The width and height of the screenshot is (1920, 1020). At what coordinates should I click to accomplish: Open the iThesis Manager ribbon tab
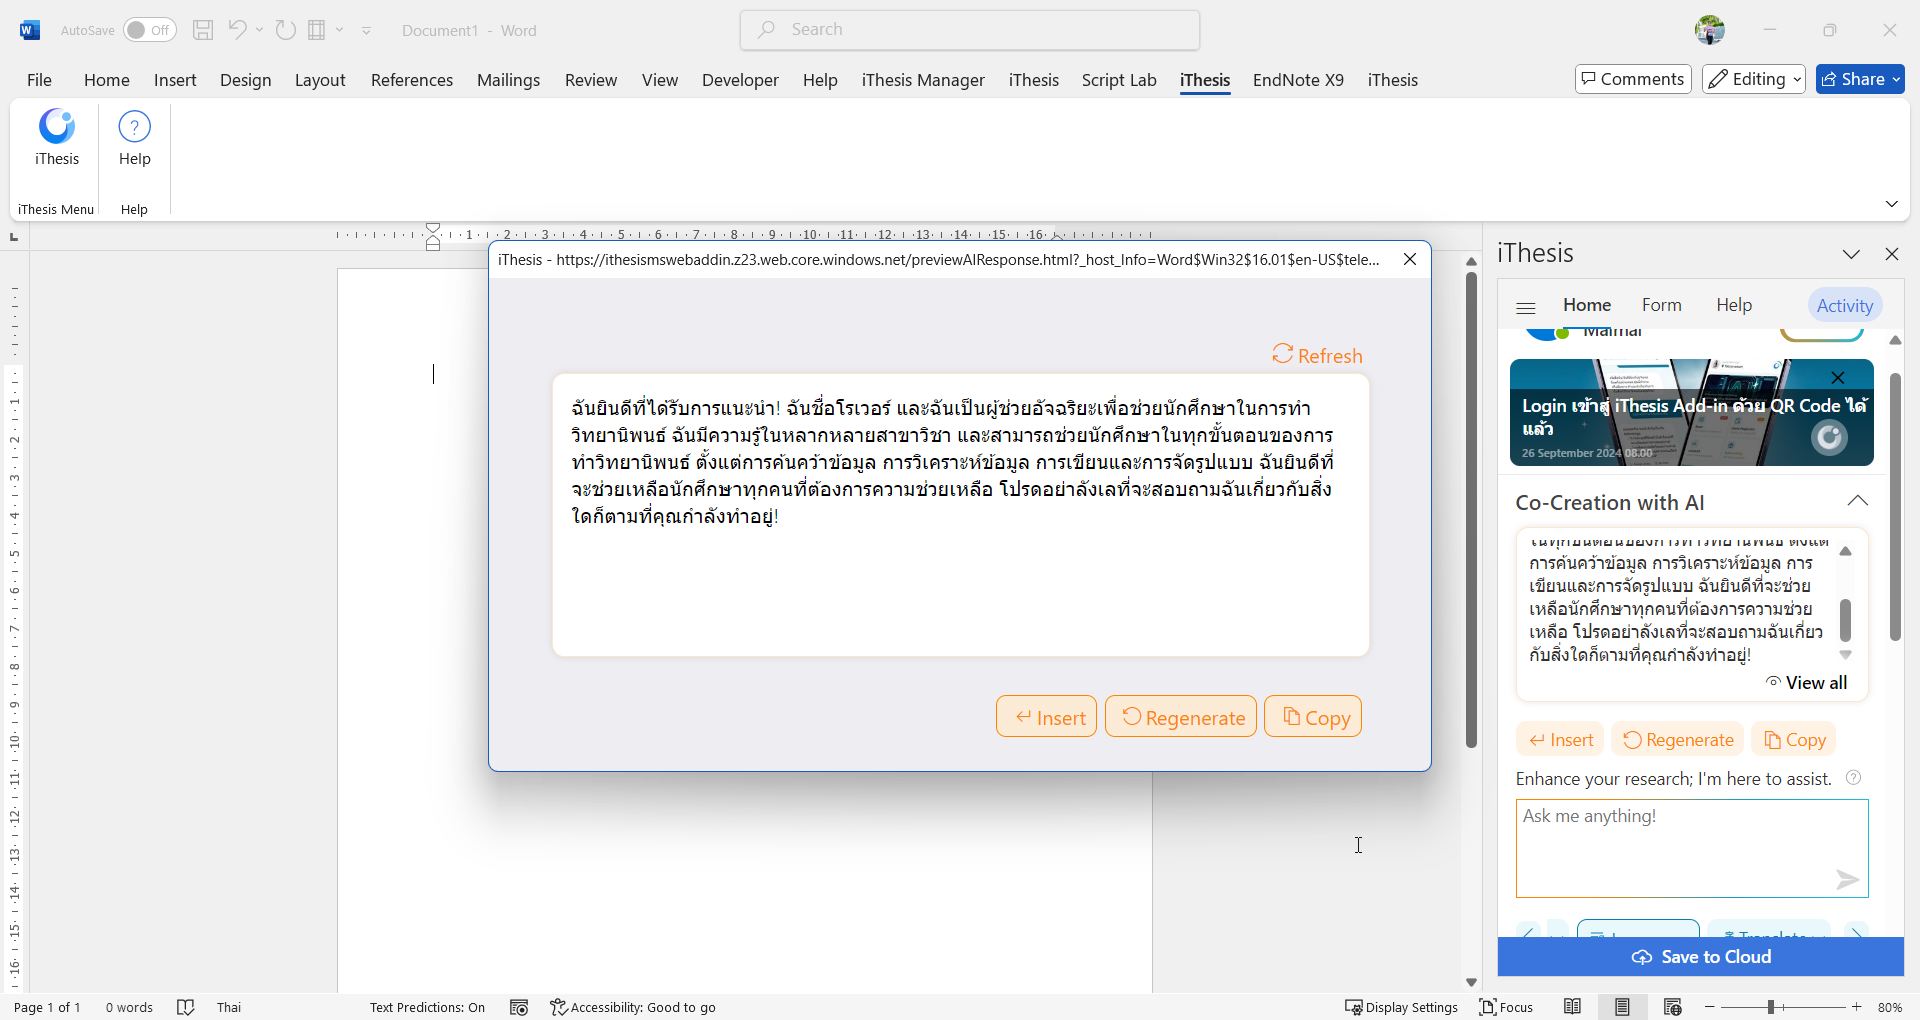(x=923, y=80)
